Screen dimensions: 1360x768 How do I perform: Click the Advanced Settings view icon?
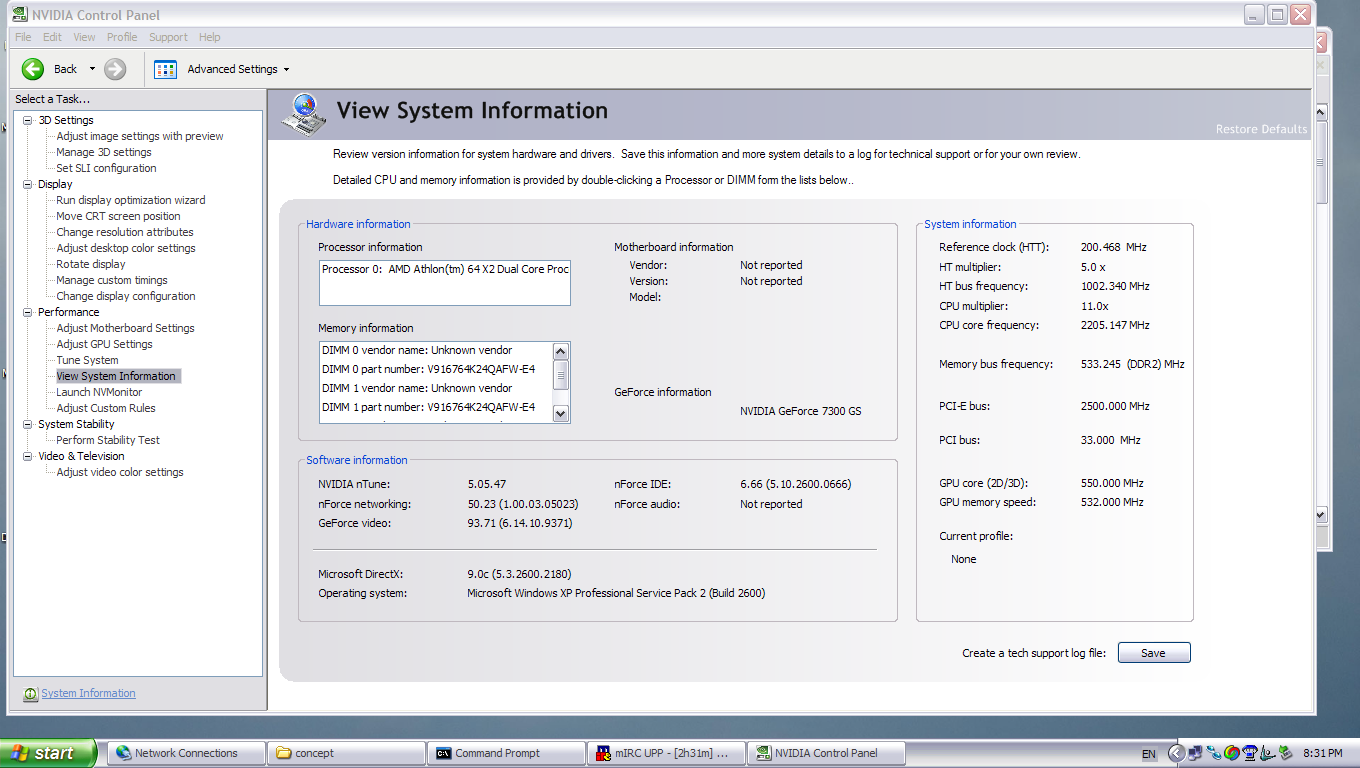coord(165,69)
